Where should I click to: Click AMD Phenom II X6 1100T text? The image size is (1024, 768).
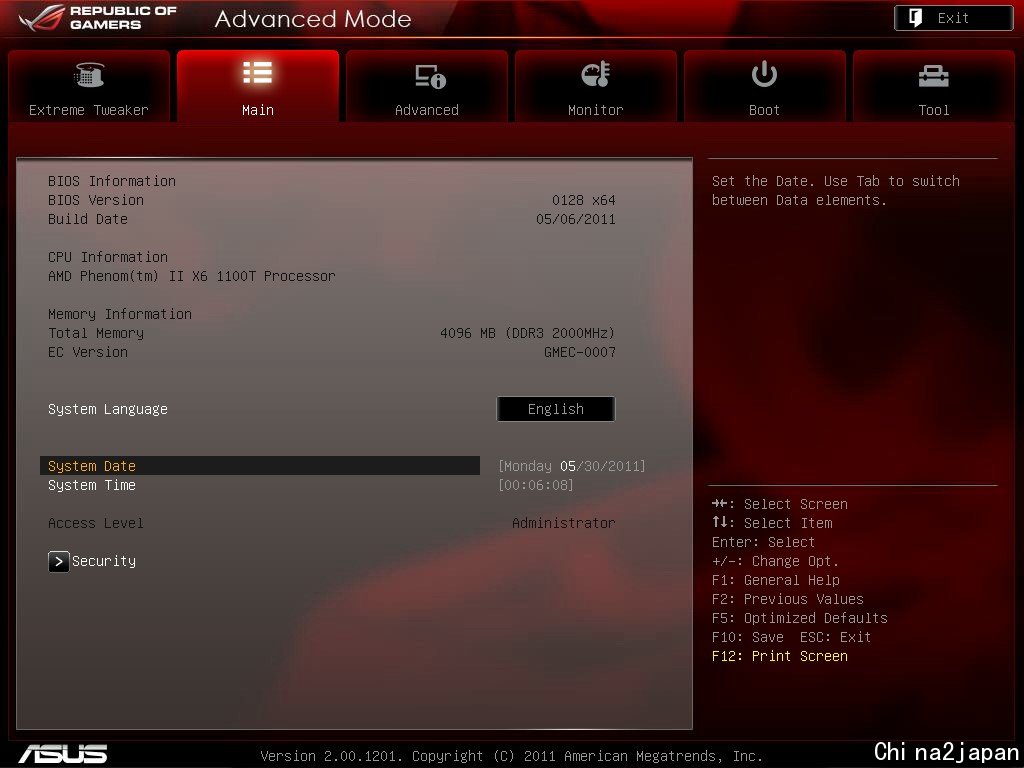[191, 276]
